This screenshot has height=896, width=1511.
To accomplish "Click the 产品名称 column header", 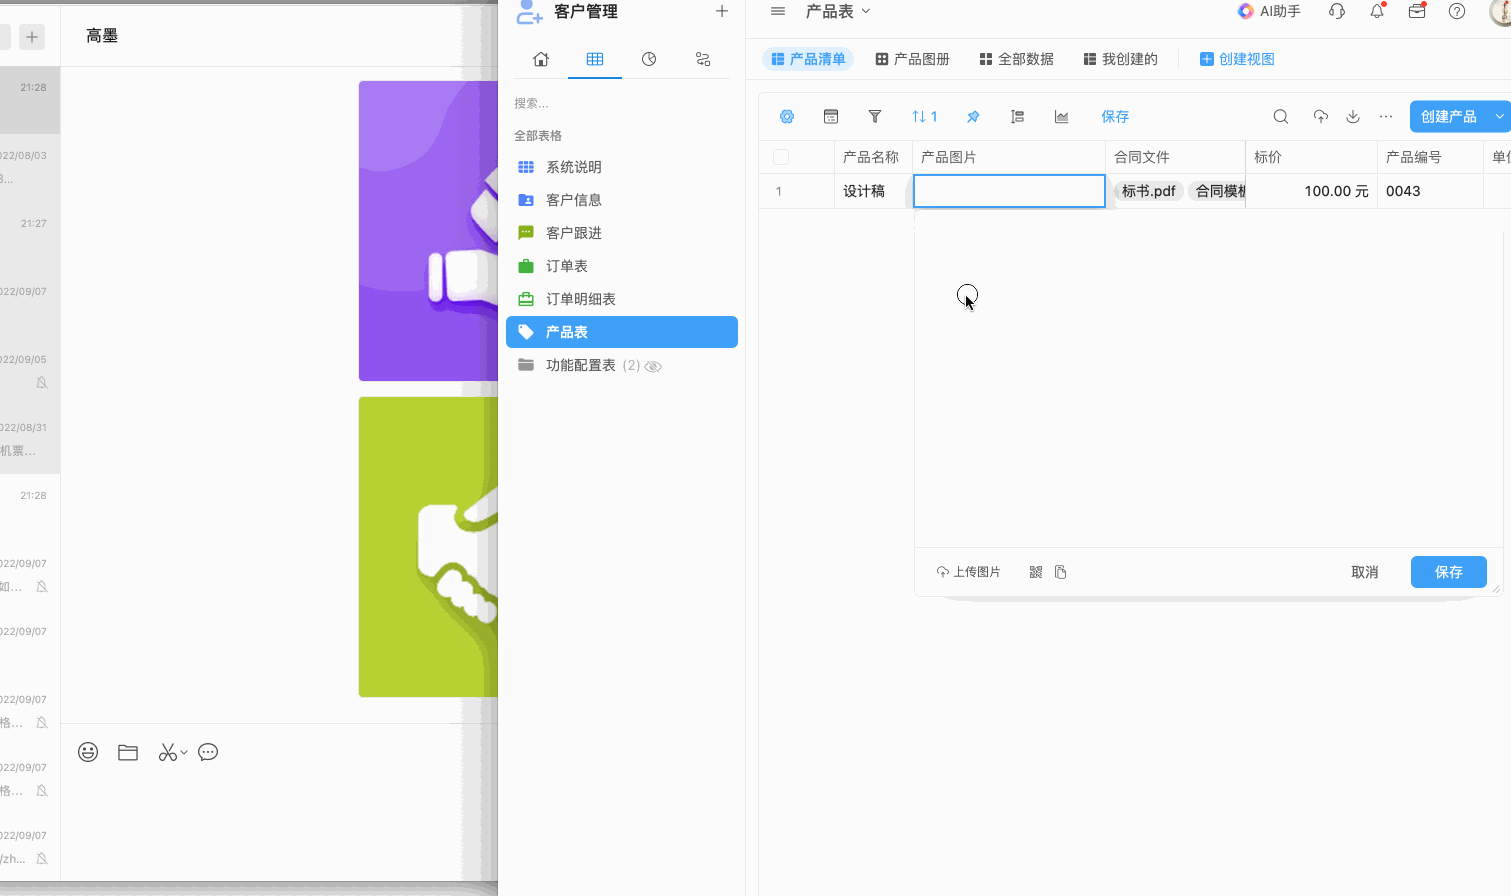I will pyautogui.click(x=873, y=157).
